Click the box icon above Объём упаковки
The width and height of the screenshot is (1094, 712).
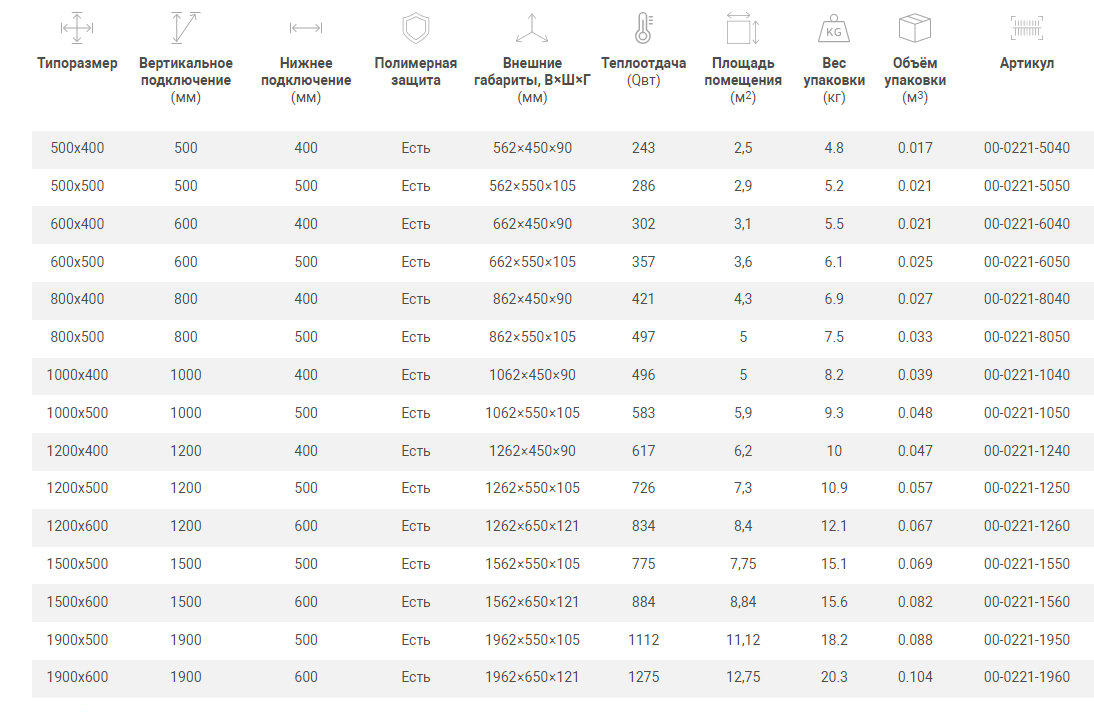(914, 27)
